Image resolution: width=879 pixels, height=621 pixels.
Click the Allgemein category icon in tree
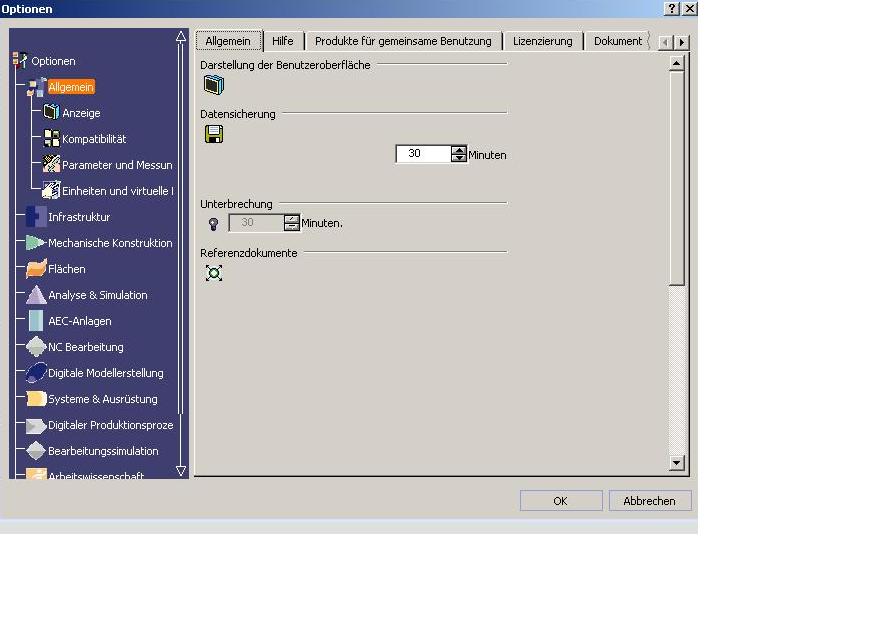pyautogui.click(x=37, y=87)
